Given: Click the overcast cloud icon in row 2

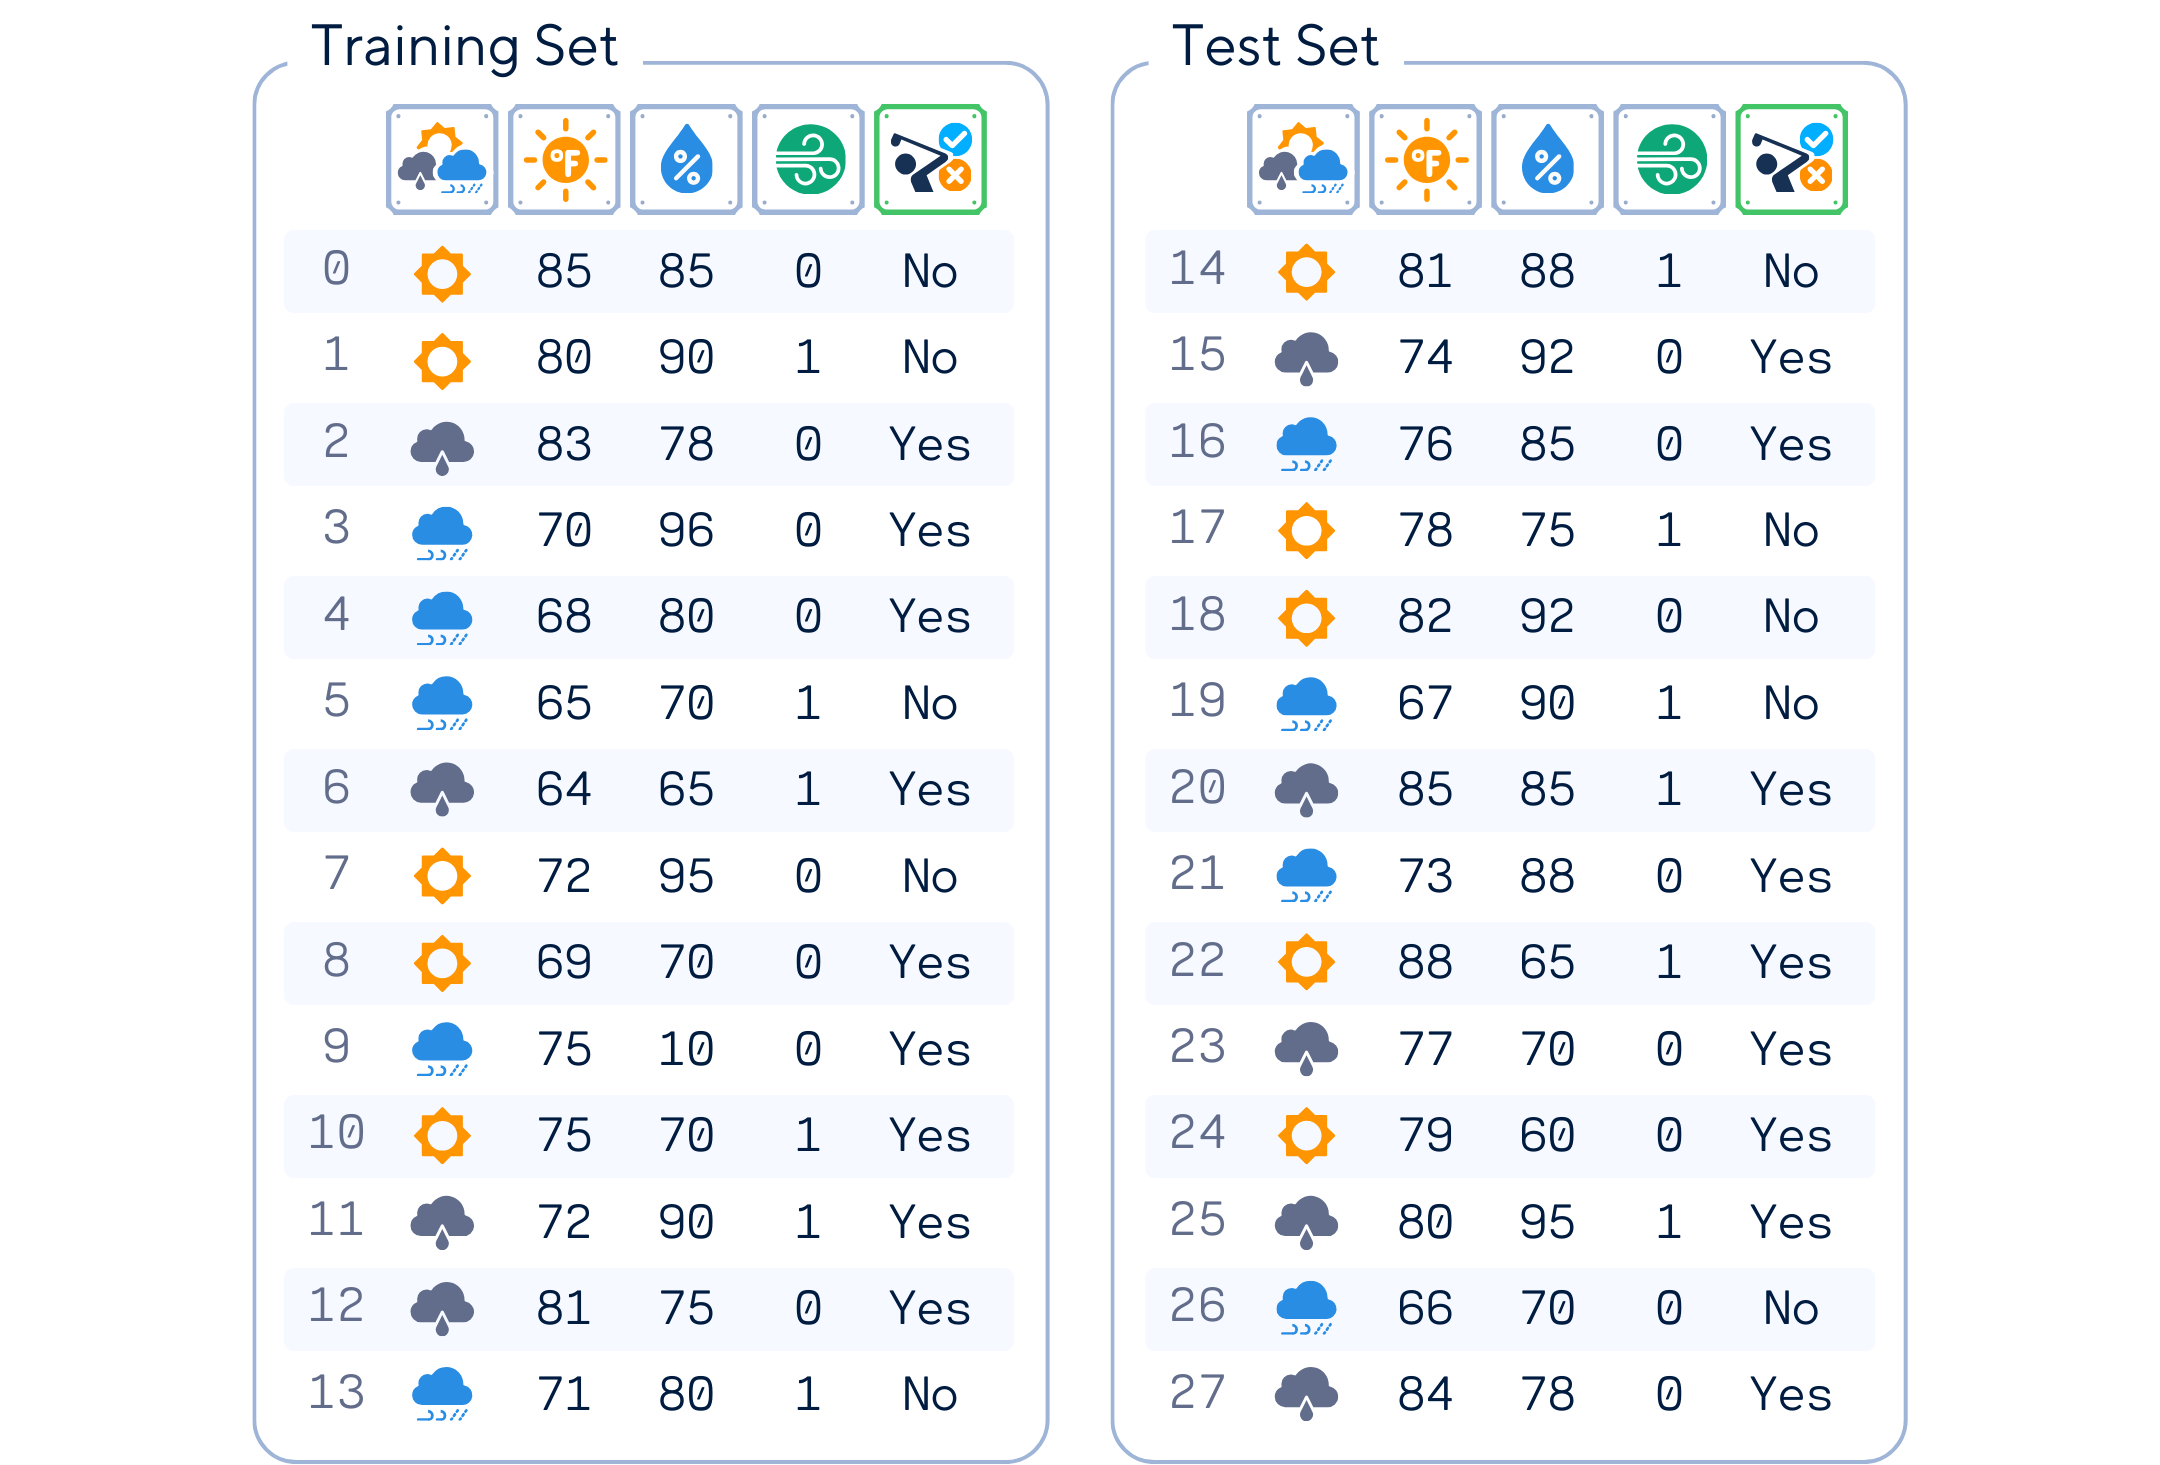Looking at the screenshot, I should click(442, 446).
